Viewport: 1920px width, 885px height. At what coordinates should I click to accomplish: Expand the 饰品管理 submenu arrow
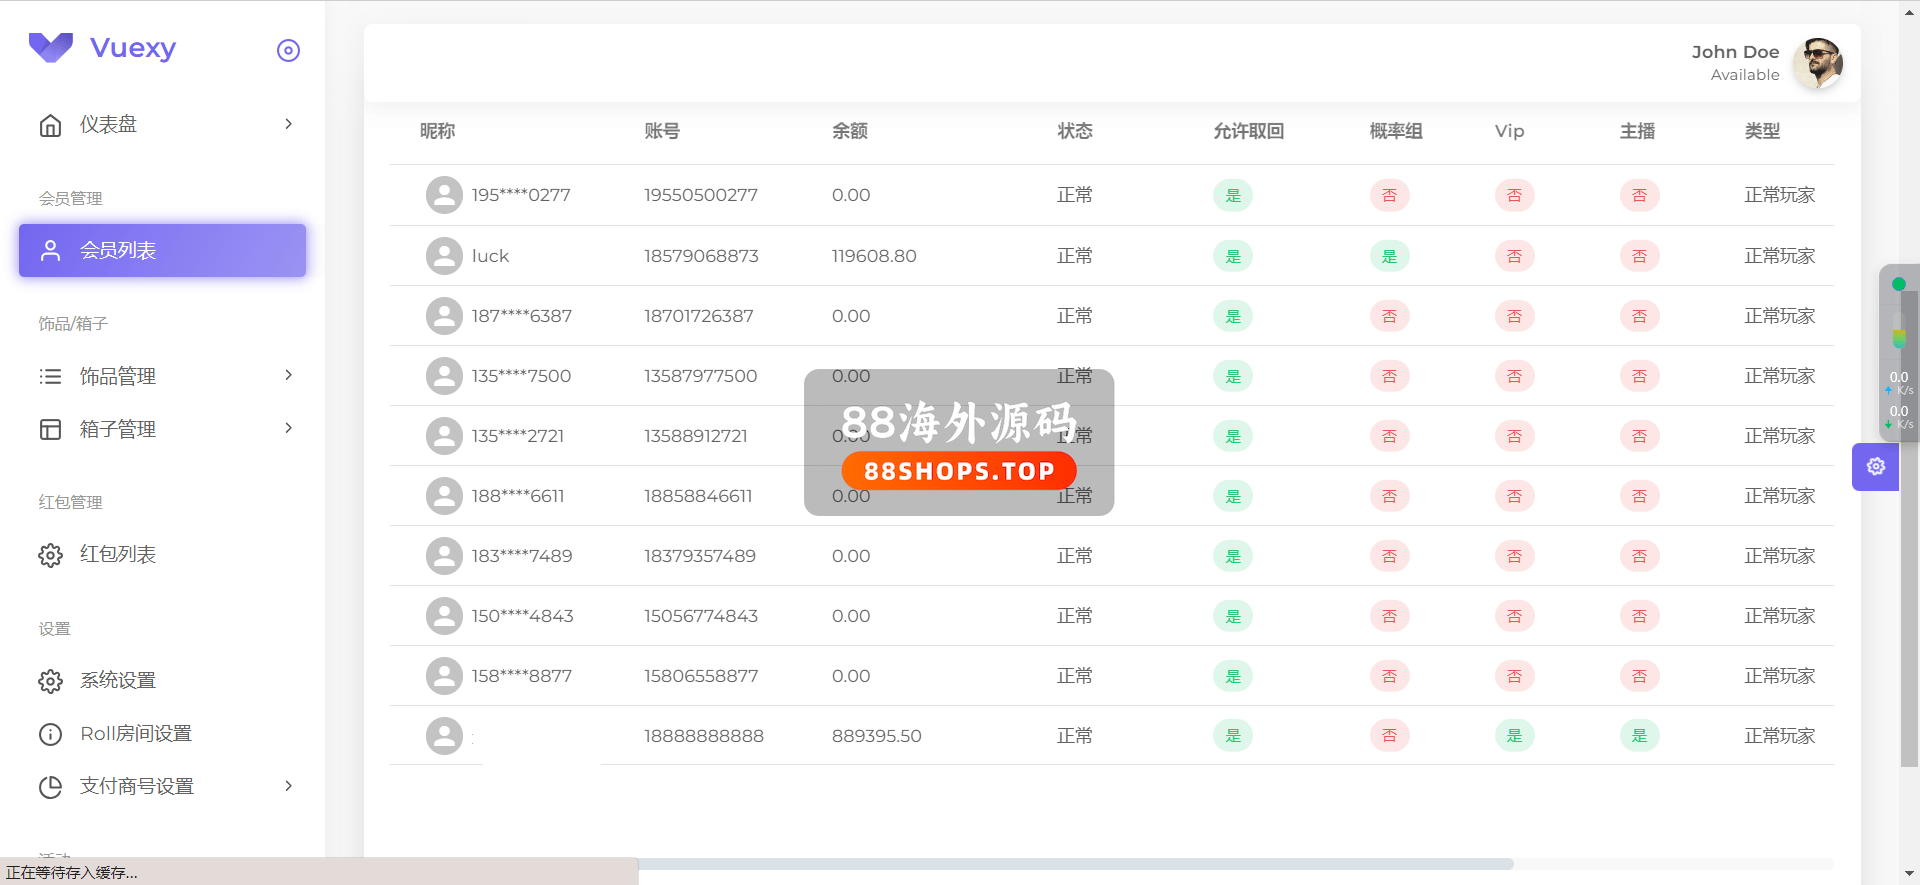(x=288, y=375)
